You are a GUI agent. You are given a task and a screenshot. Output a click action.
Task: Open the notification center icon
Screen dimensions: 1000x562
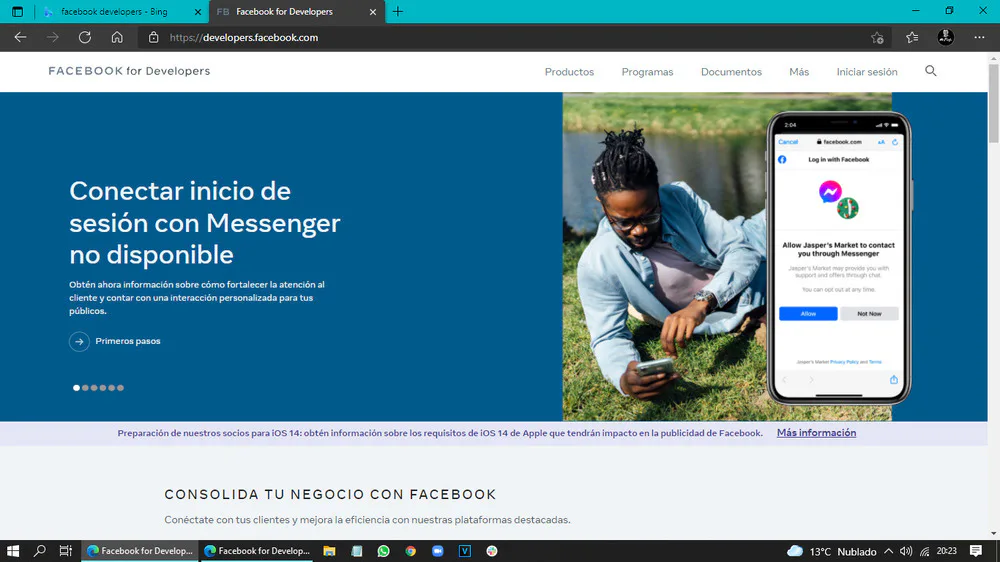coord(976,551)
